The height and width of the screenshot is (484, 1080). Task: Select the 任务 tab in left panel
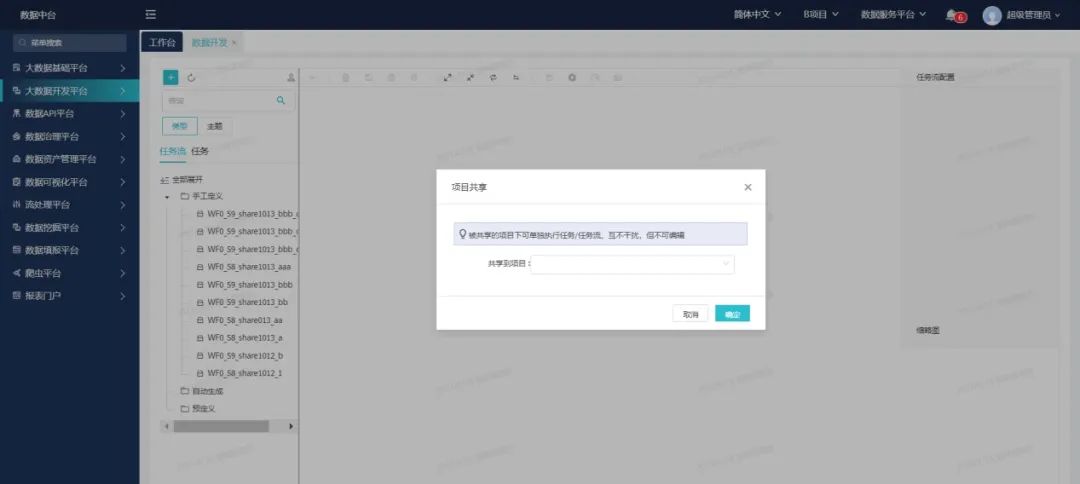(200, 151)
